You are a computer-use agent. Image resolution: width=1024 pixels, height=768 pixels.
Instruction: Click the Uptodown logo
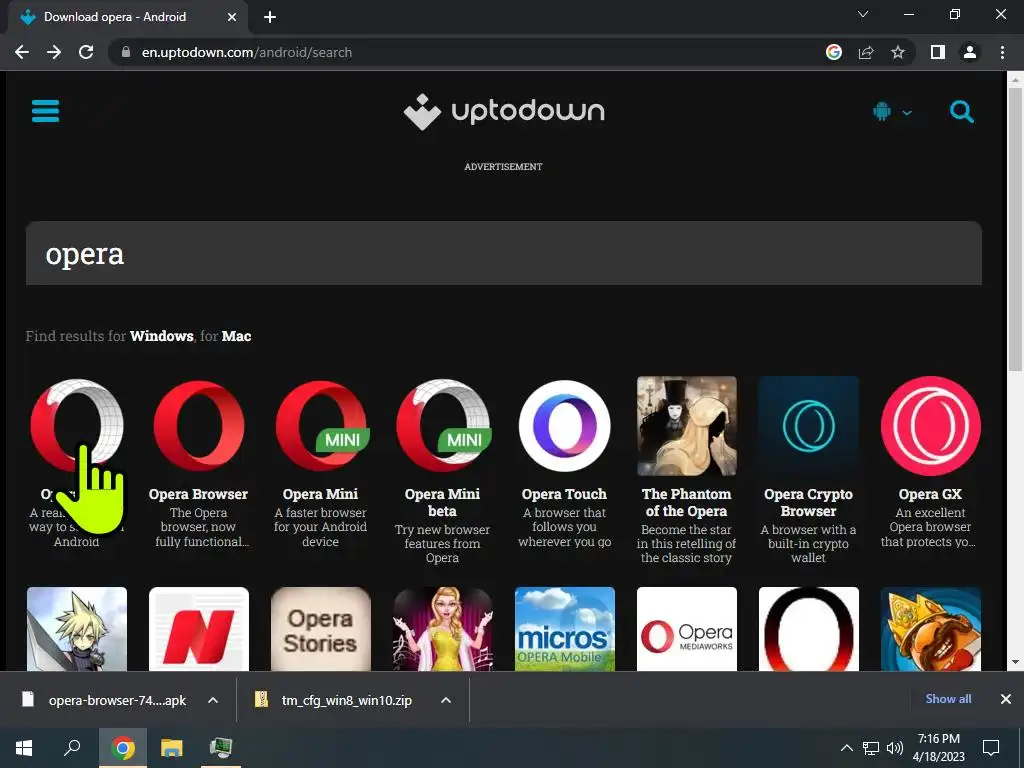(x=504, y=112)
